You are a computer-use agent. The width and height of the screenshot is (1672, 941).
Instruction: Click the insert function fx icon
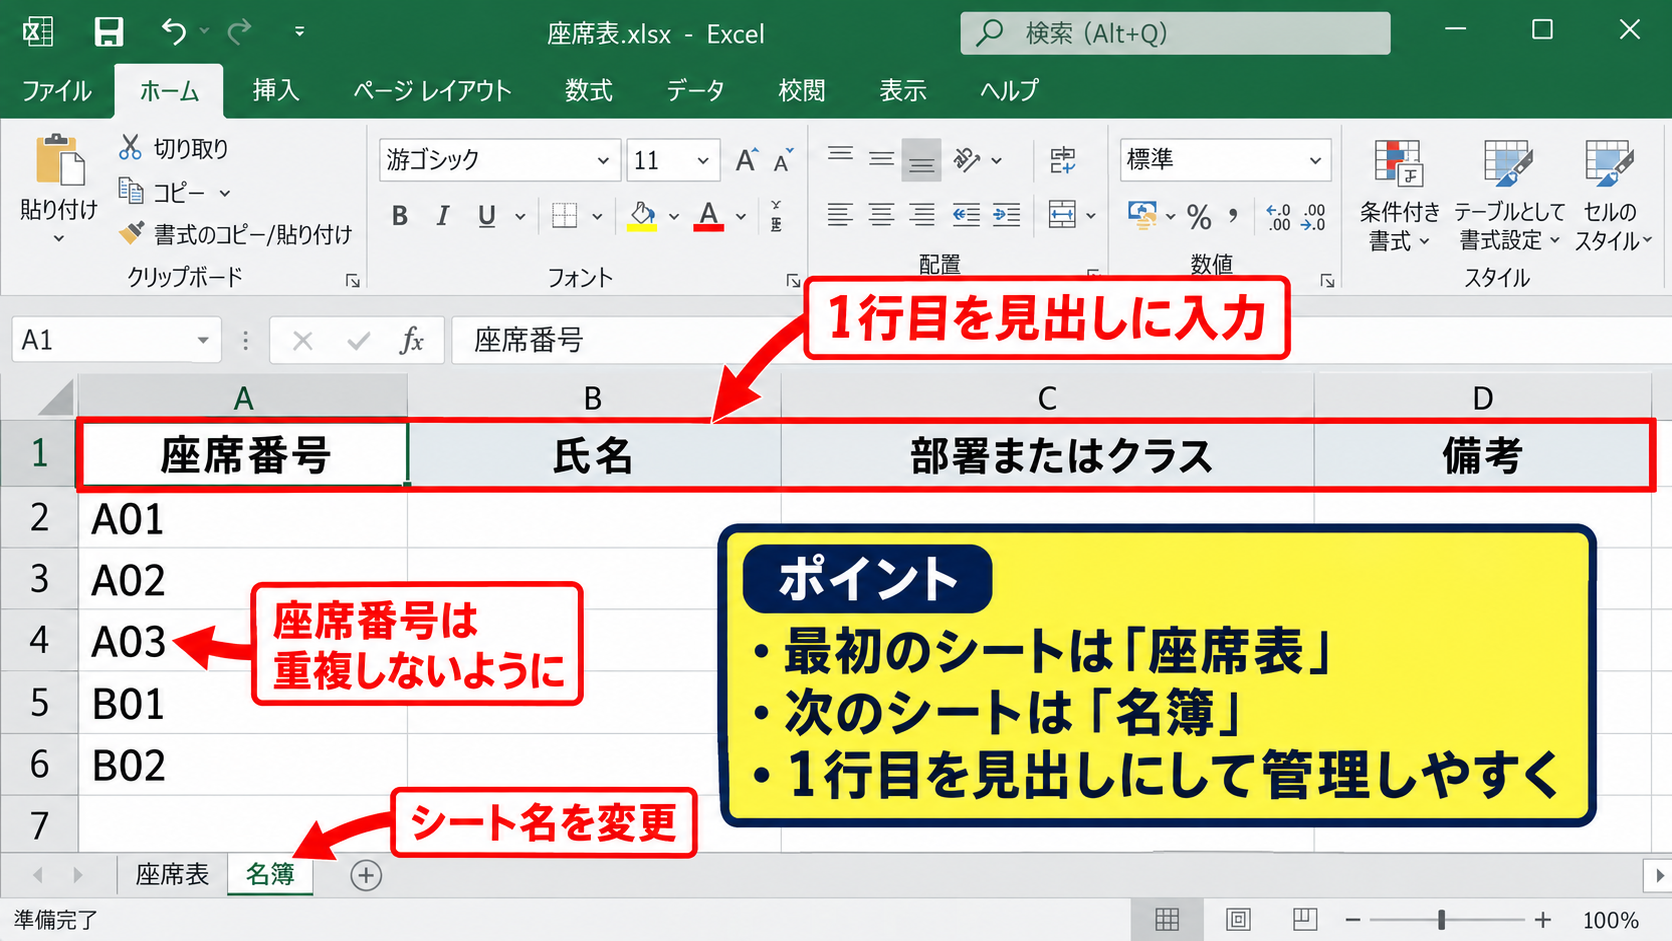pyautogui.click(x=411, y=341)
